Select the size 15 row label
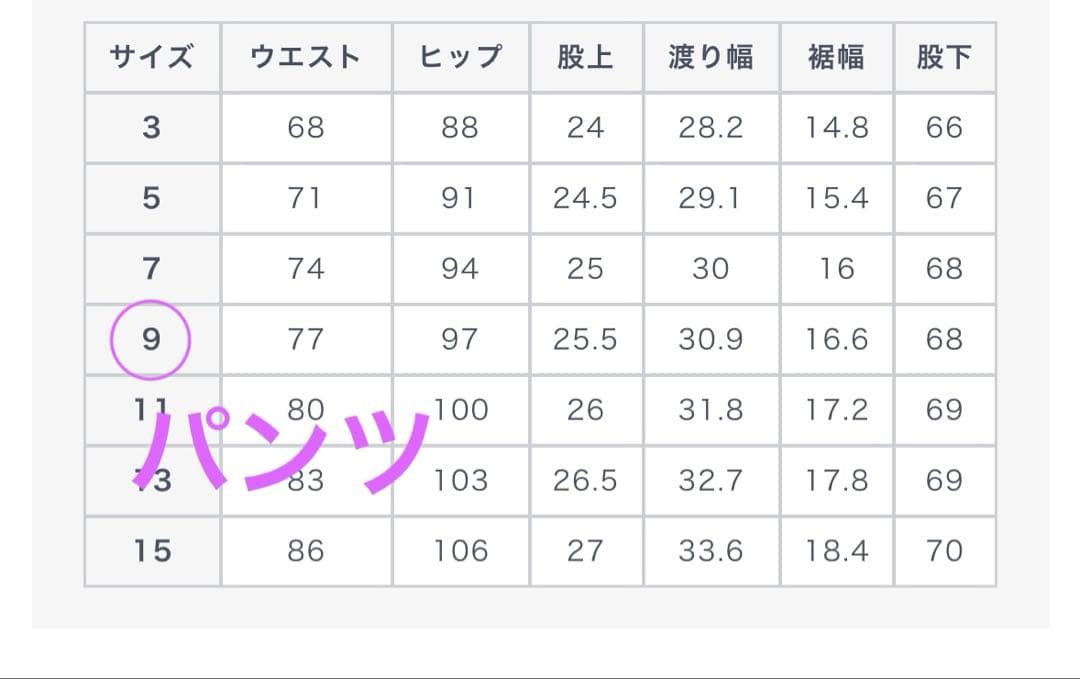 pyautogui.click(x=152, y=551)
